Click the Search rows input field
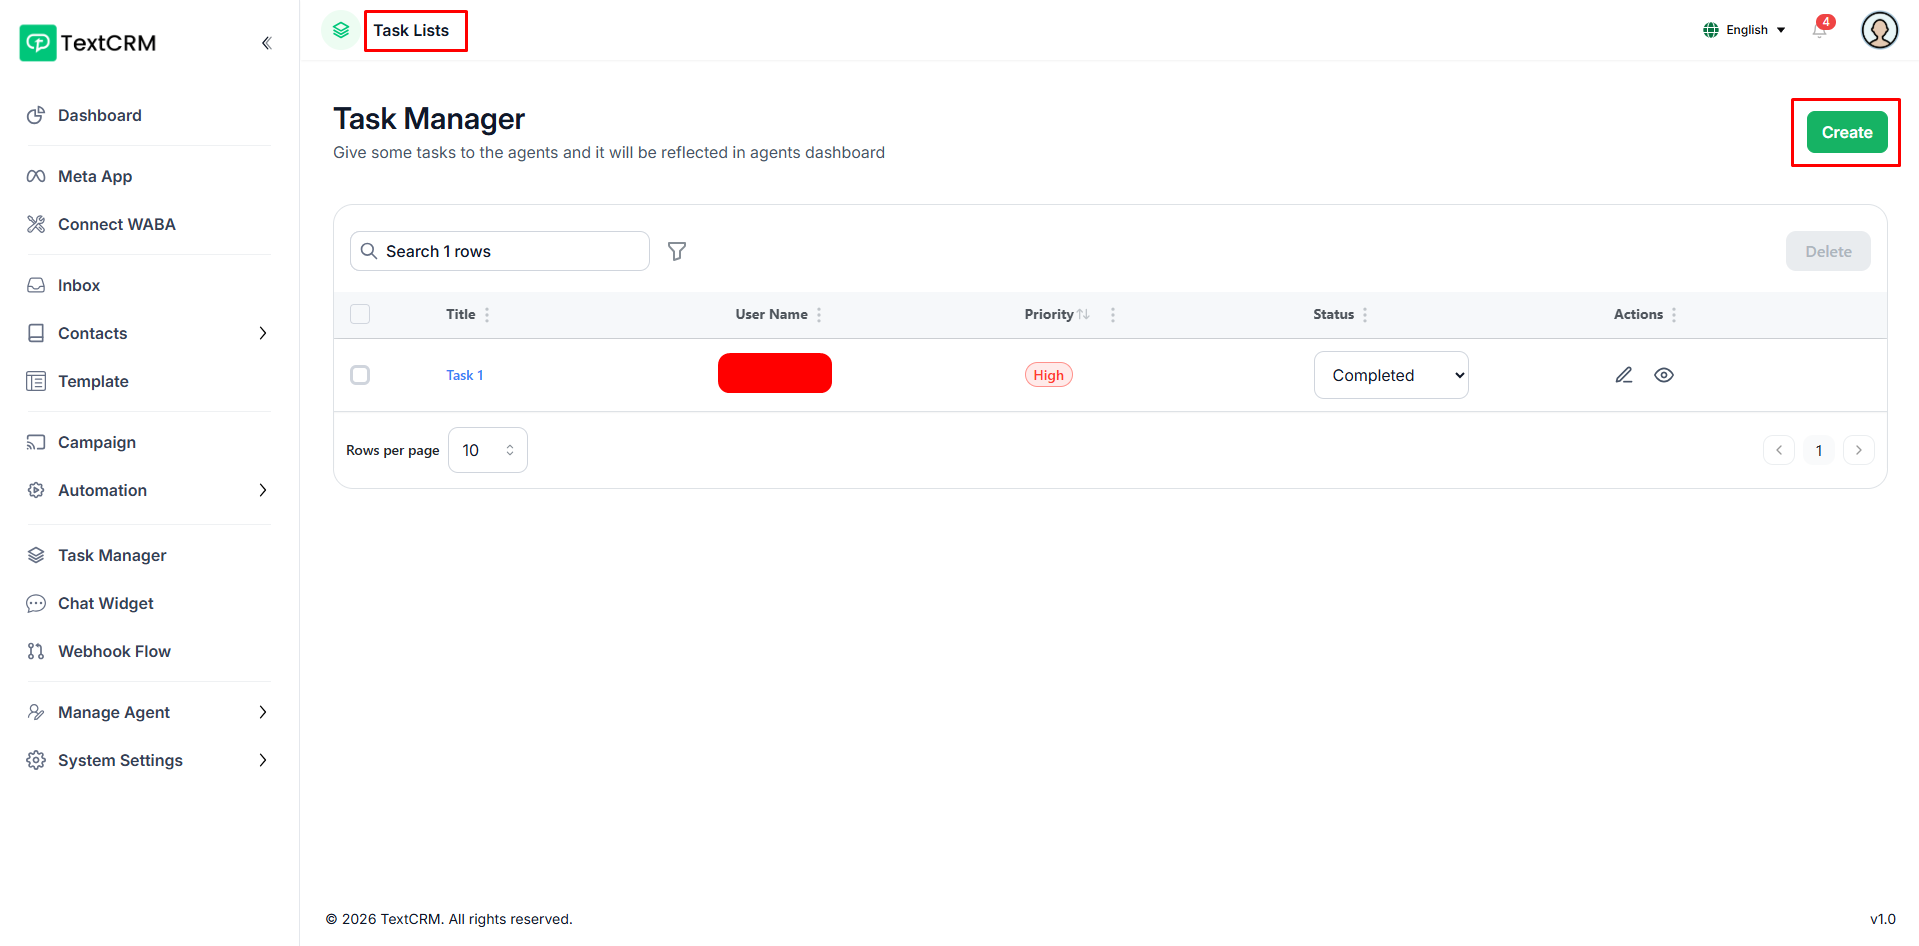Screen dimensions: 1919x946 pos(510,251)
